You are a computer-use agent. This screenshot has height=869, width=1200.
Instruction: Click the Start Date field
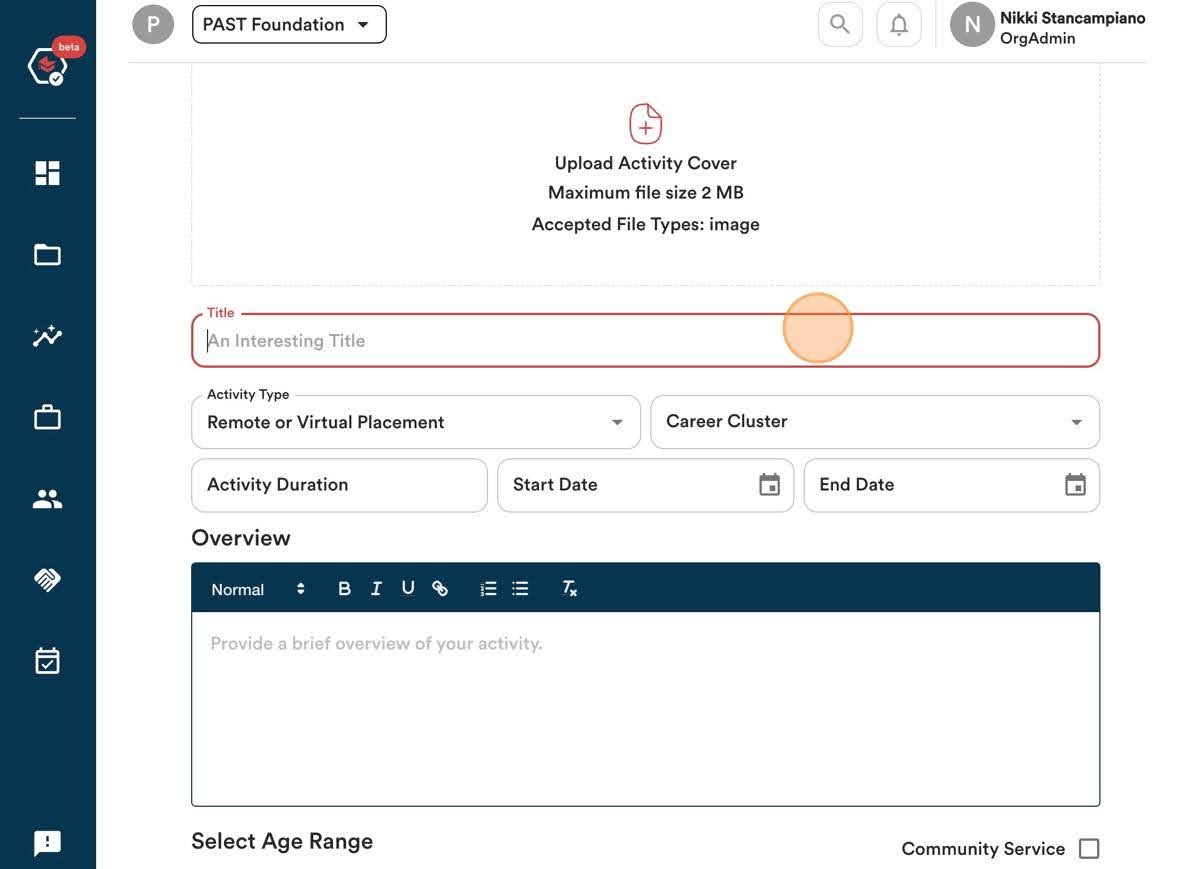(645, 485)
